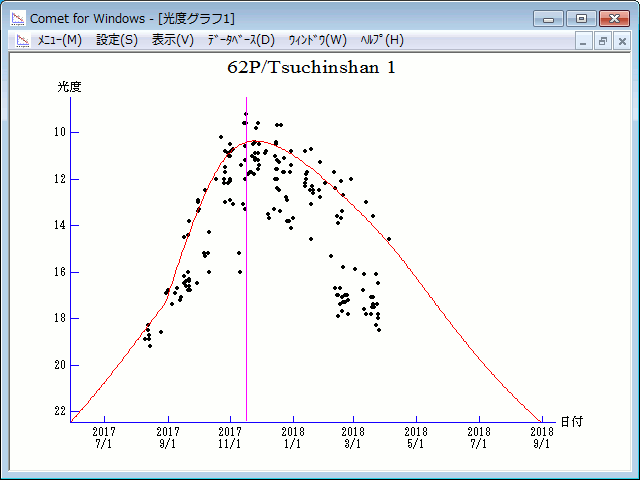Image resolution: width=640 pixels, height=480 pixels.
Task: Open the 設定(S) settings menu
Action: click(117, 40)
